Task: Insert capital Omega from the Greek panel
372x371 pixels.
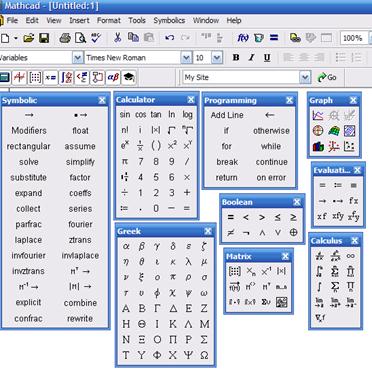Action: tap(204, 355)
